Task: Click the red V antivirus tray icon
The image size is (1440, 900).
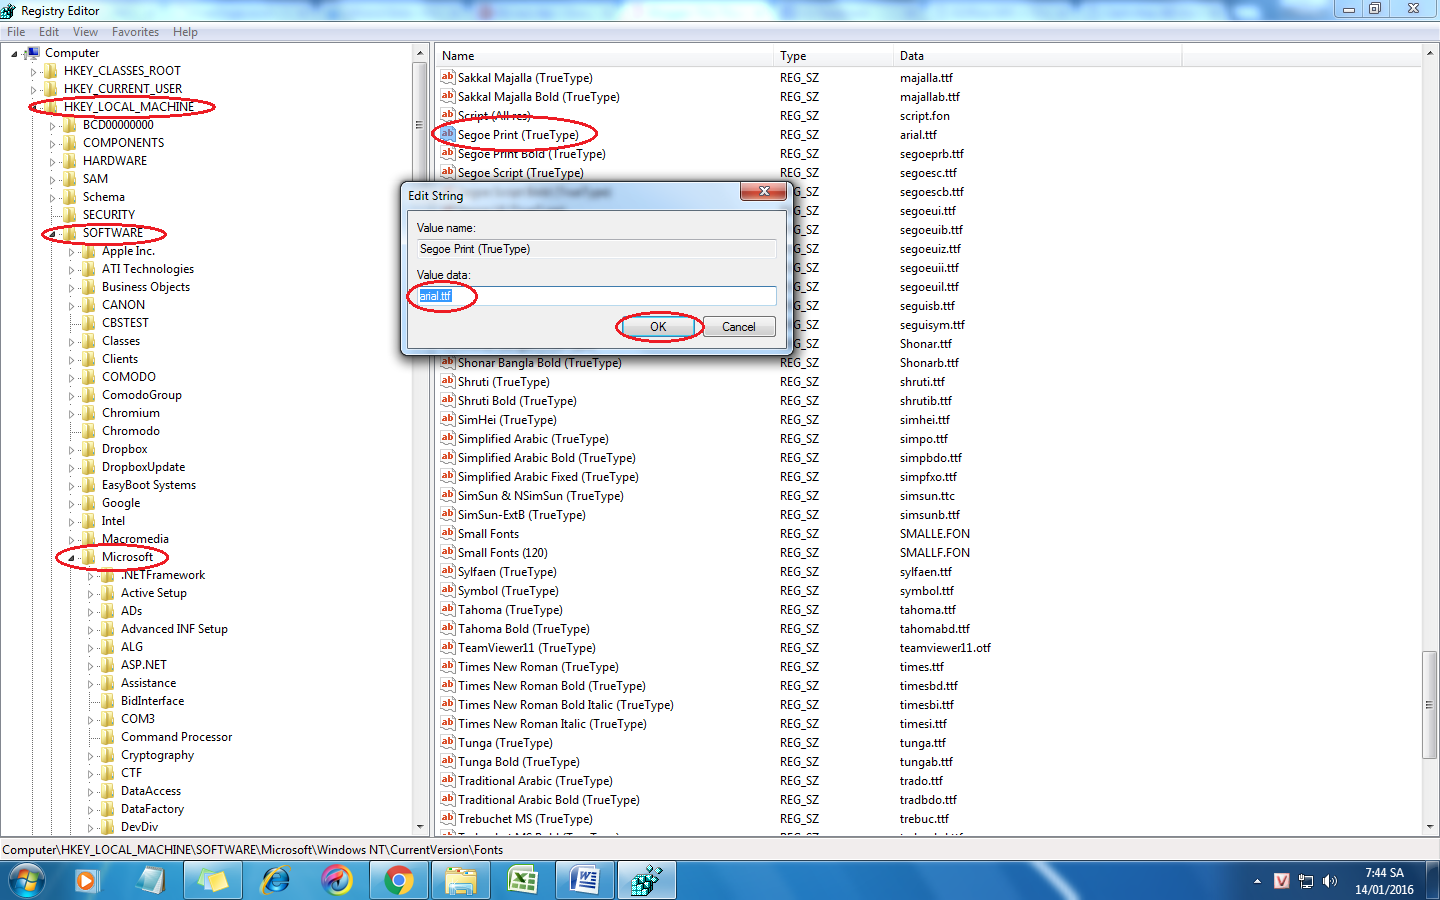Action: coord(1281,881)
